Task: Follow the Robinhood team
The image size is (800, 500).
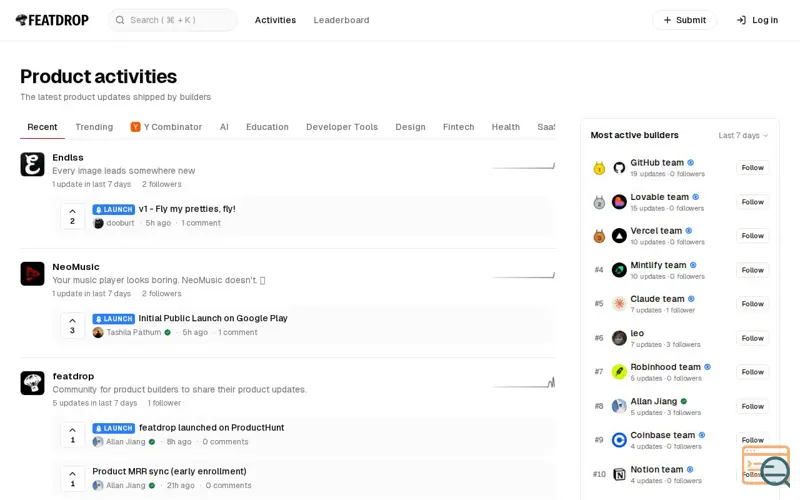Action: (753, 372)
